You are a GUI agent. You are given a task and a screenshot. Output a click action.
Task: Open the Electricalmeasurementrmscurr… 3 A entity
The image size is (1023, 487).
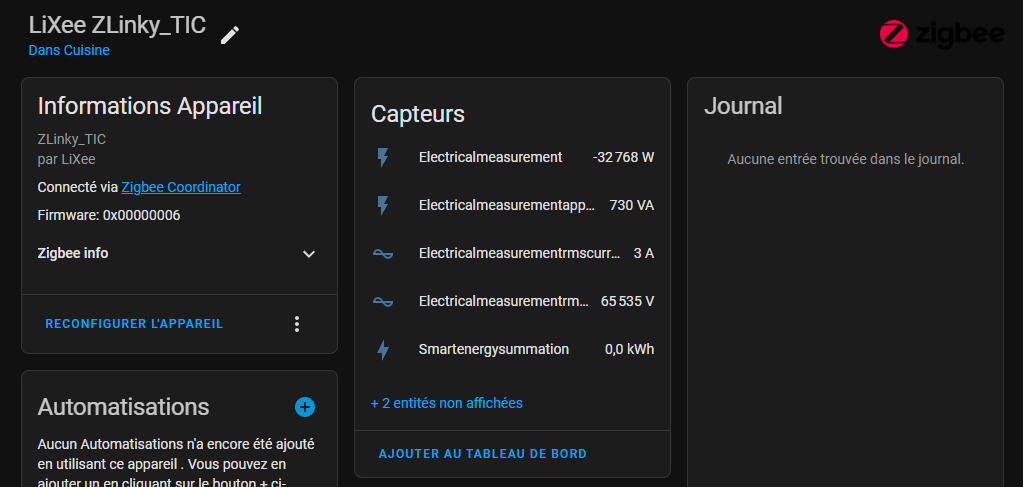(512, 253)
